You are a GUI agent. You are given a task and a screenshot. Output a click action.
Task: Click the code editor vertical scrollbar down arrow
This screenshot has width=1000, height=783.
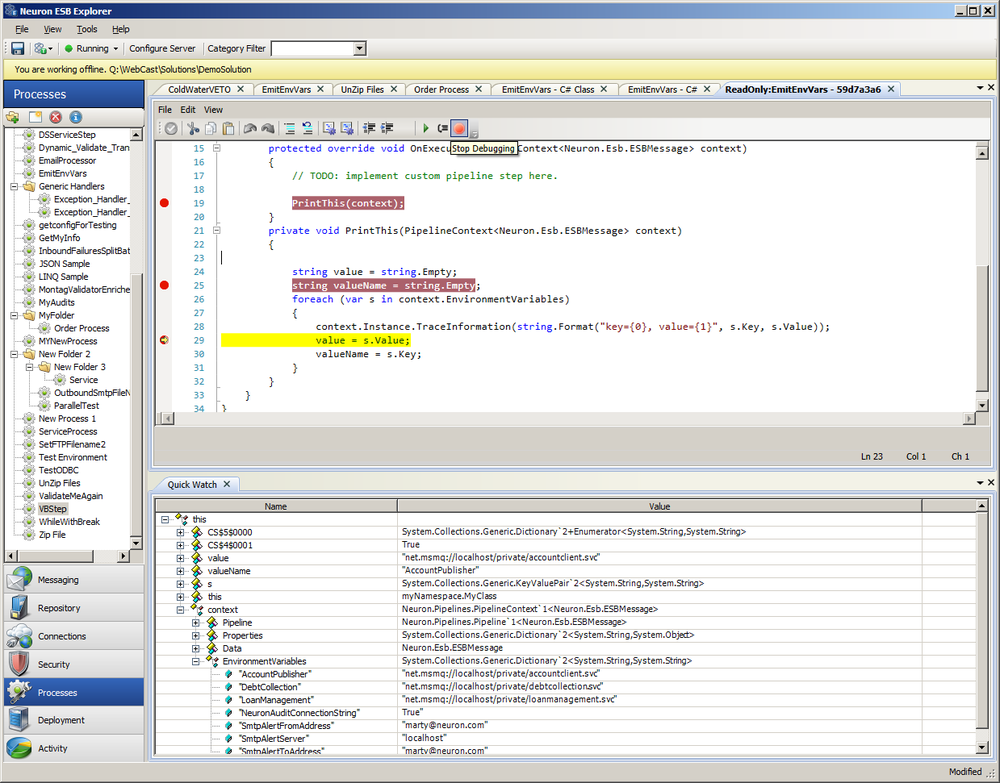[x=982, y=405]
